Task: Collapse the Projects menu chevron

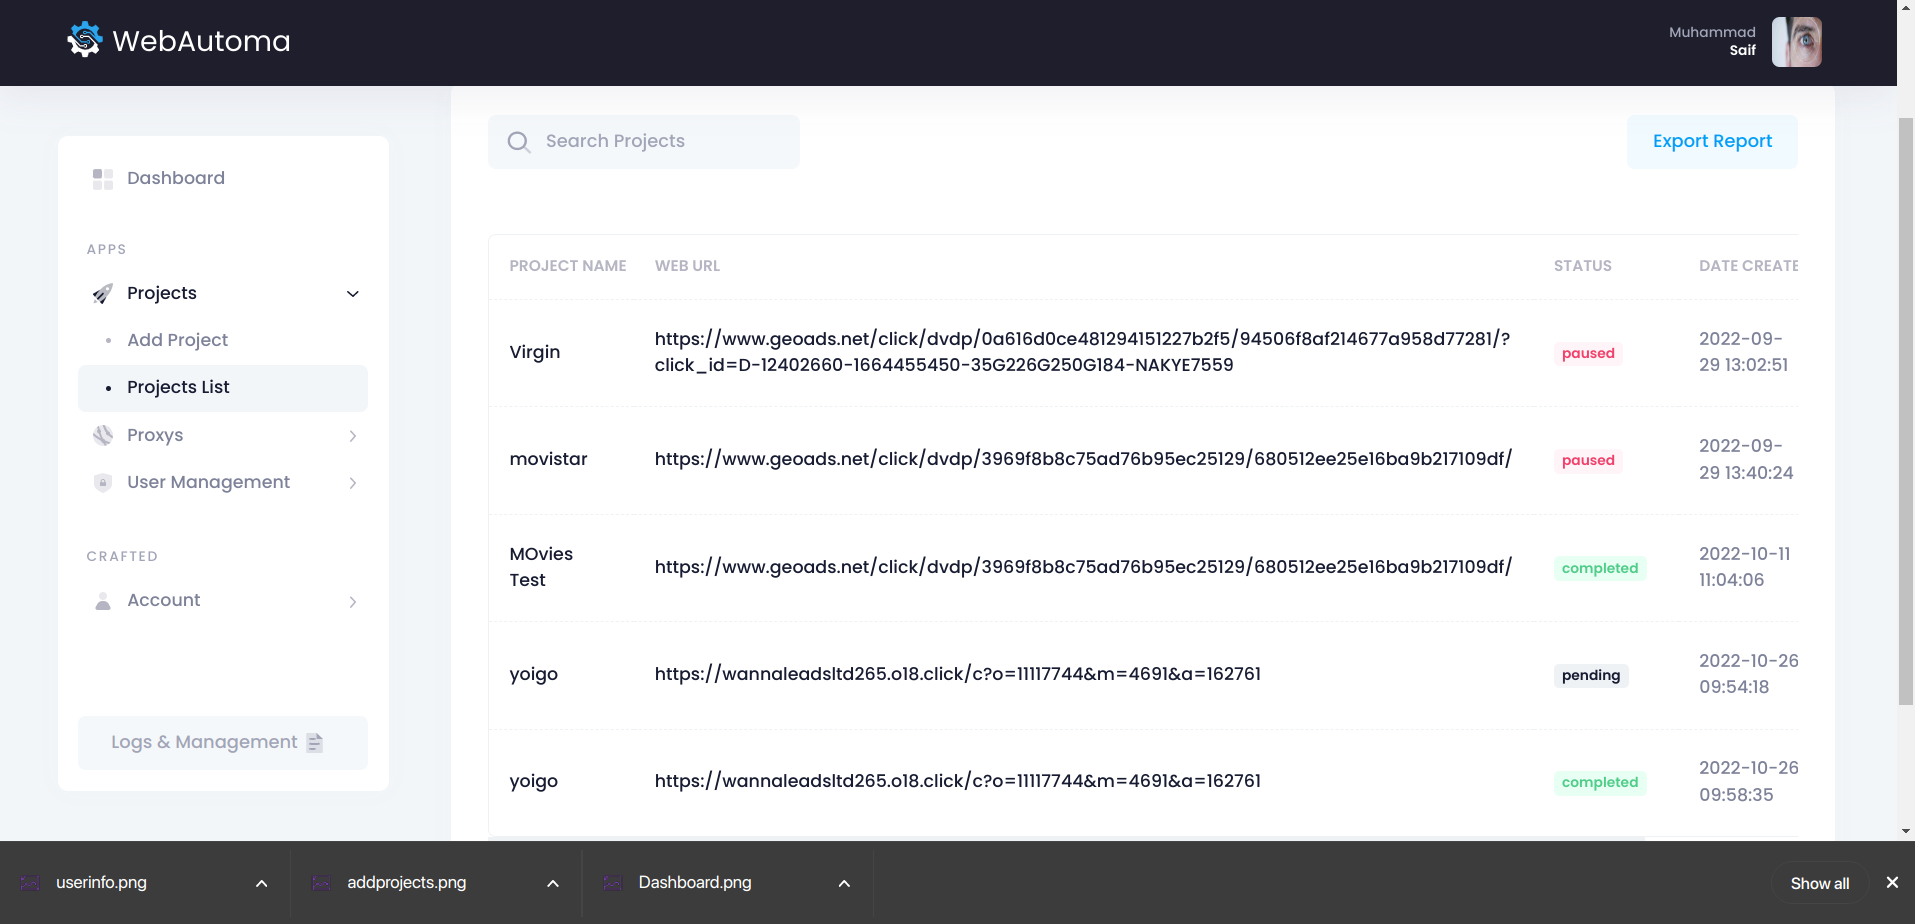Action: (x=353, y=294)
